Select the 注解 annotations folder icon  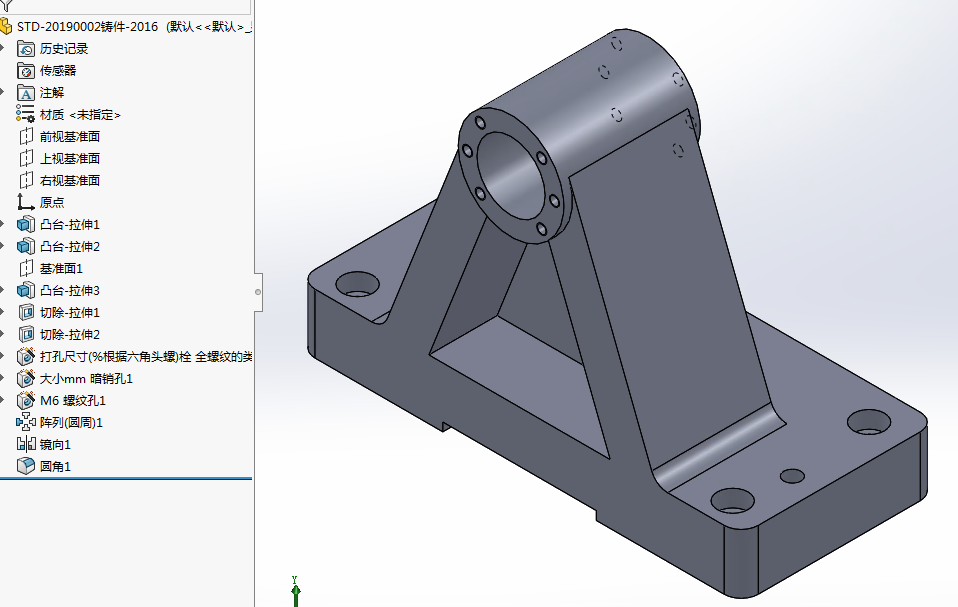point(26,93)
